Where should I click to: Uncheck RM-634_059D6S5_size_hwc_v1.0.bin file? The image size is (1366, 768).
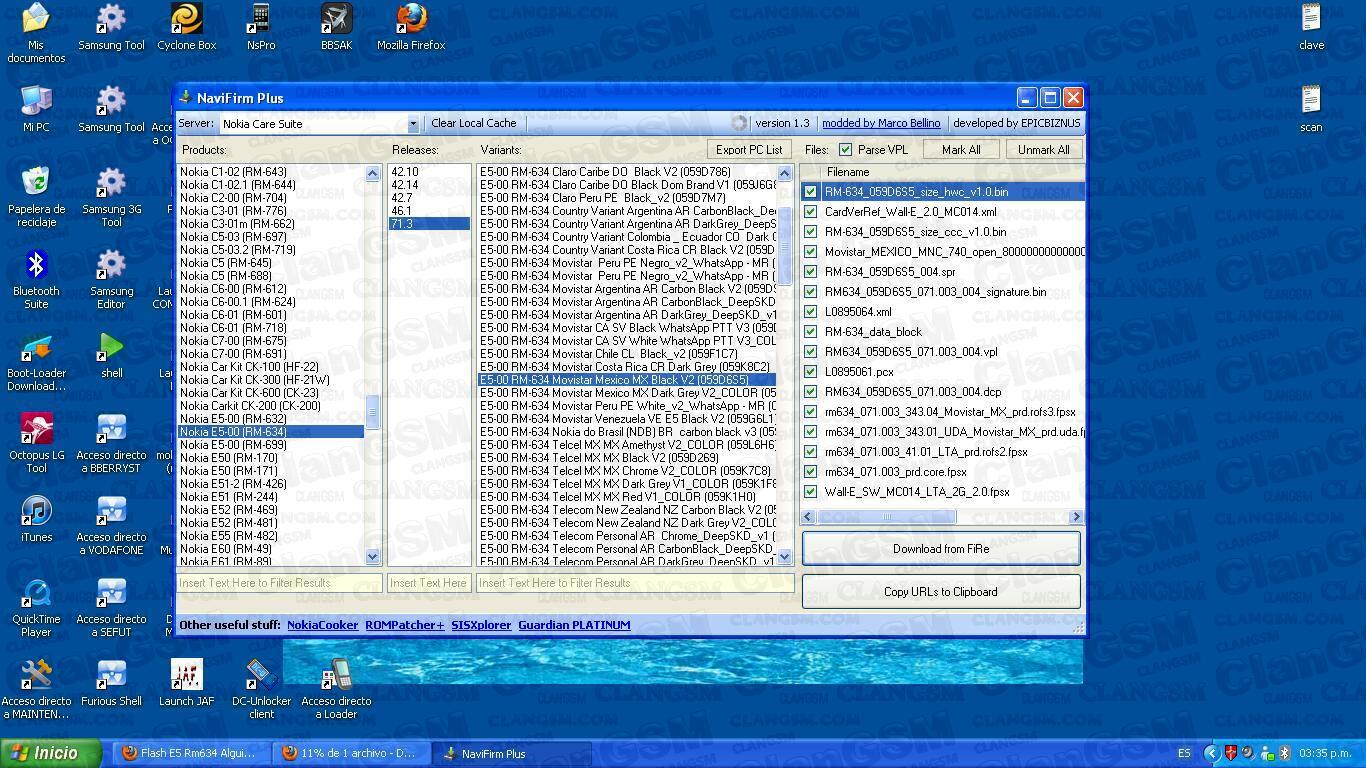coord(811,192)
